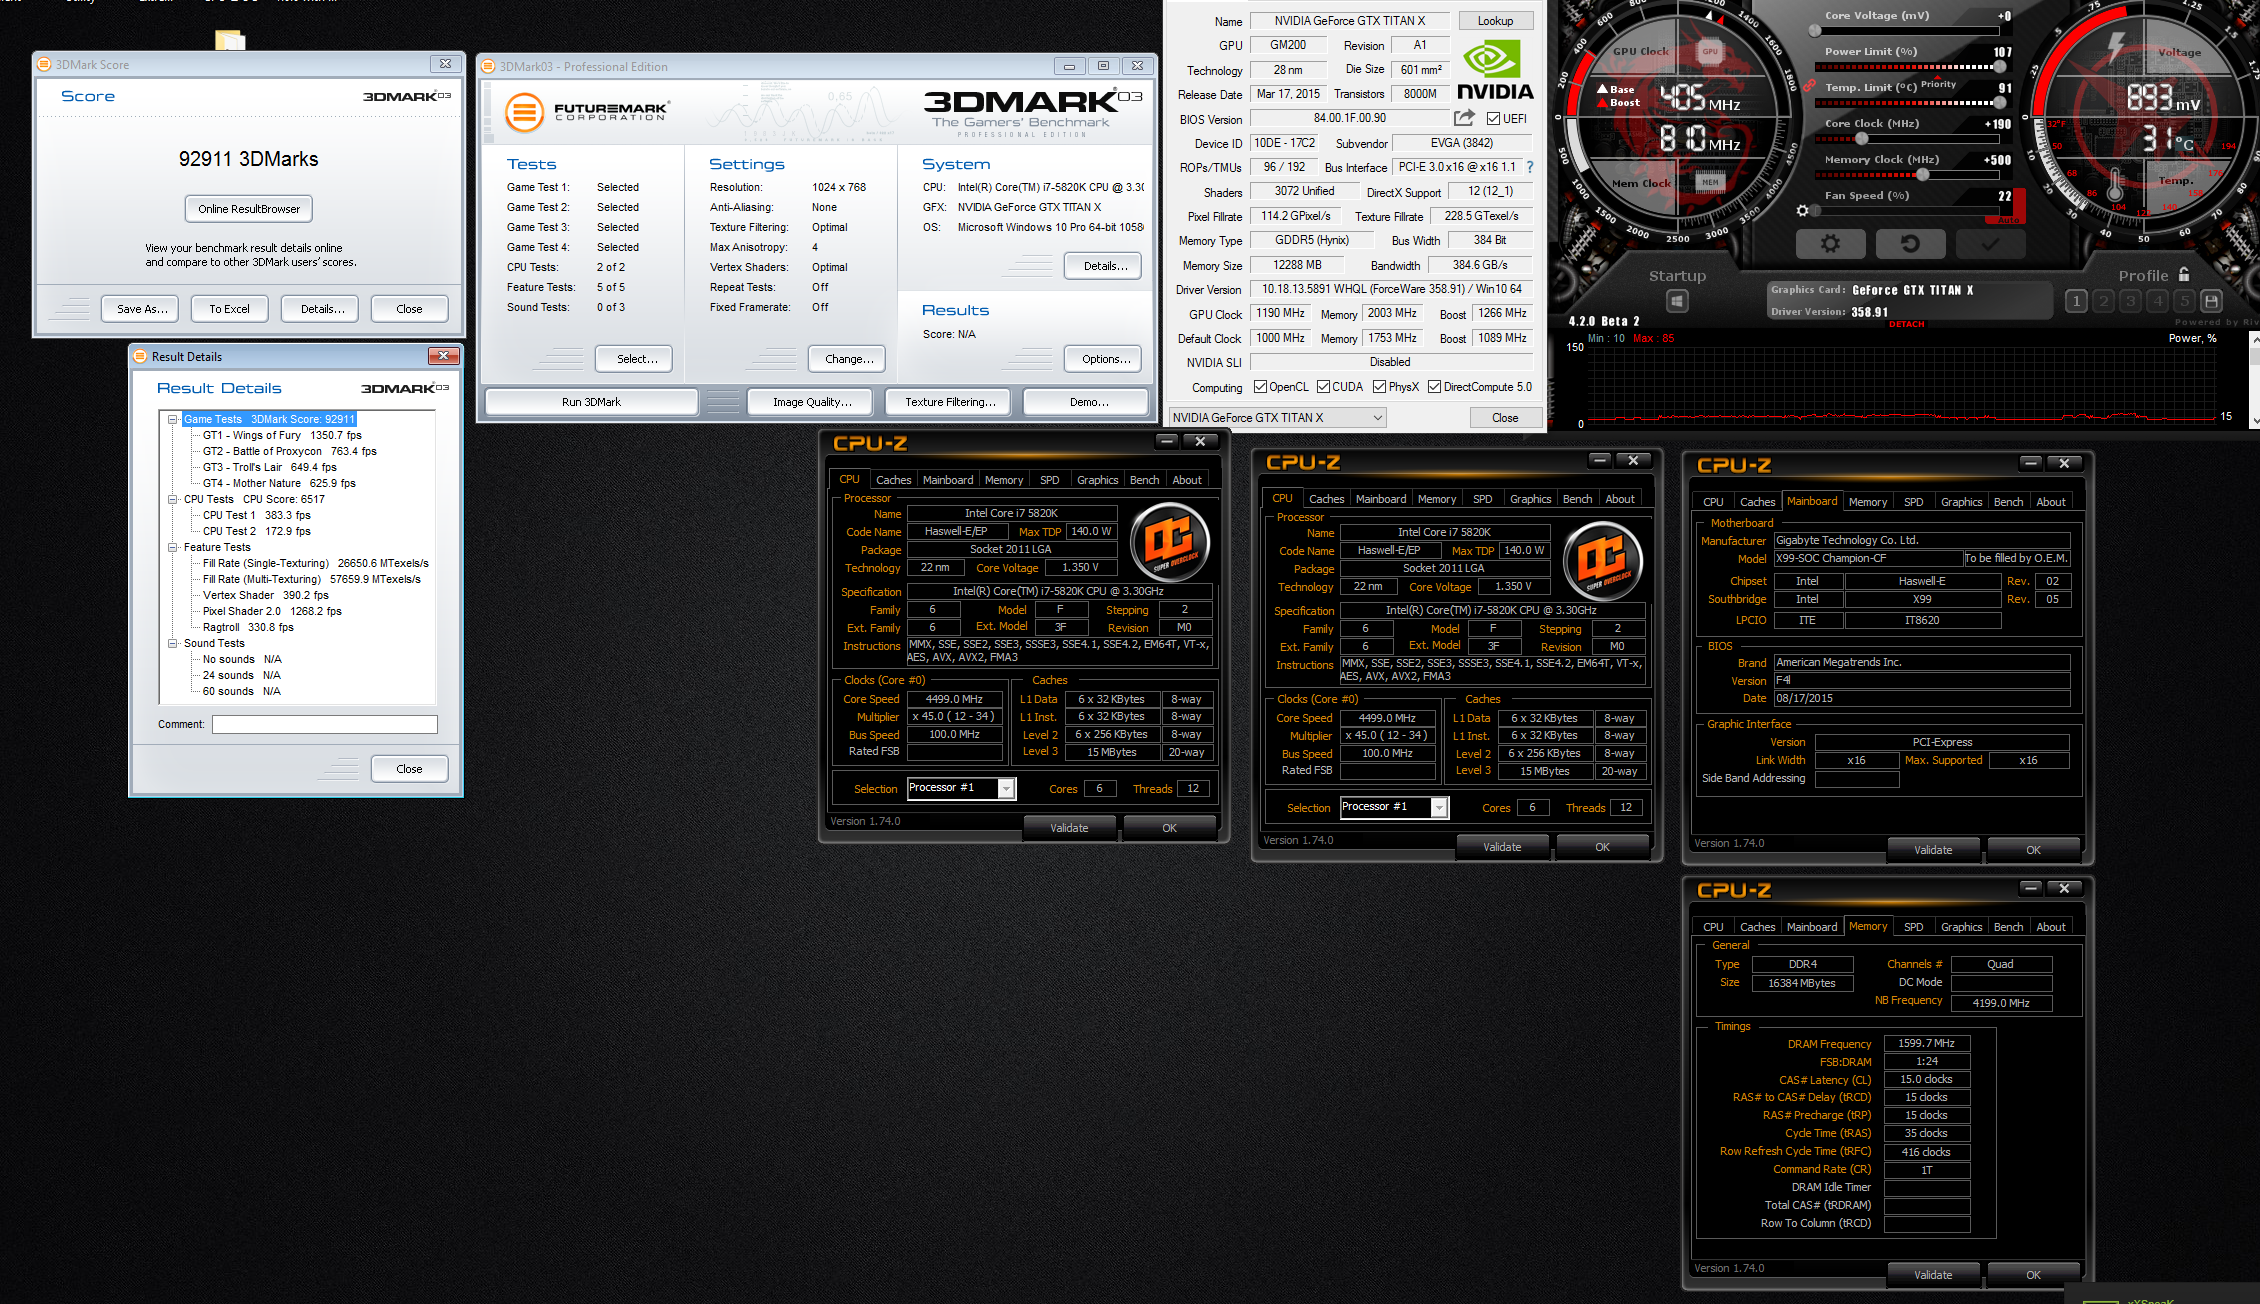Viewport: 2260px width, 1304px height.
Task: Click the save profile floppy icon
Action: pos(2211,300)
